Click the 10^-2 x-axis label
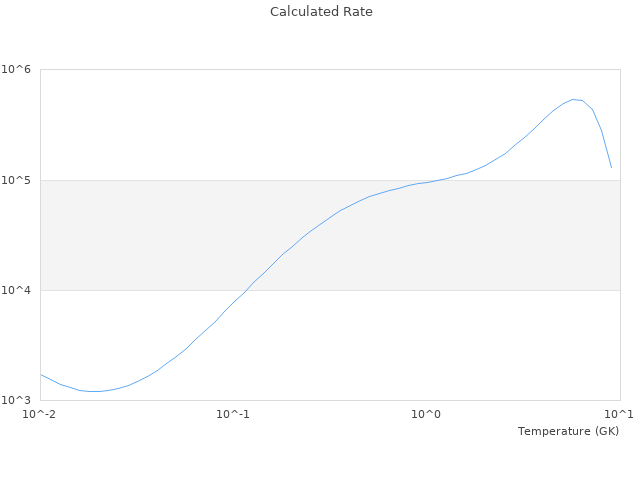 pyautogui.click(x=40, y=414)
